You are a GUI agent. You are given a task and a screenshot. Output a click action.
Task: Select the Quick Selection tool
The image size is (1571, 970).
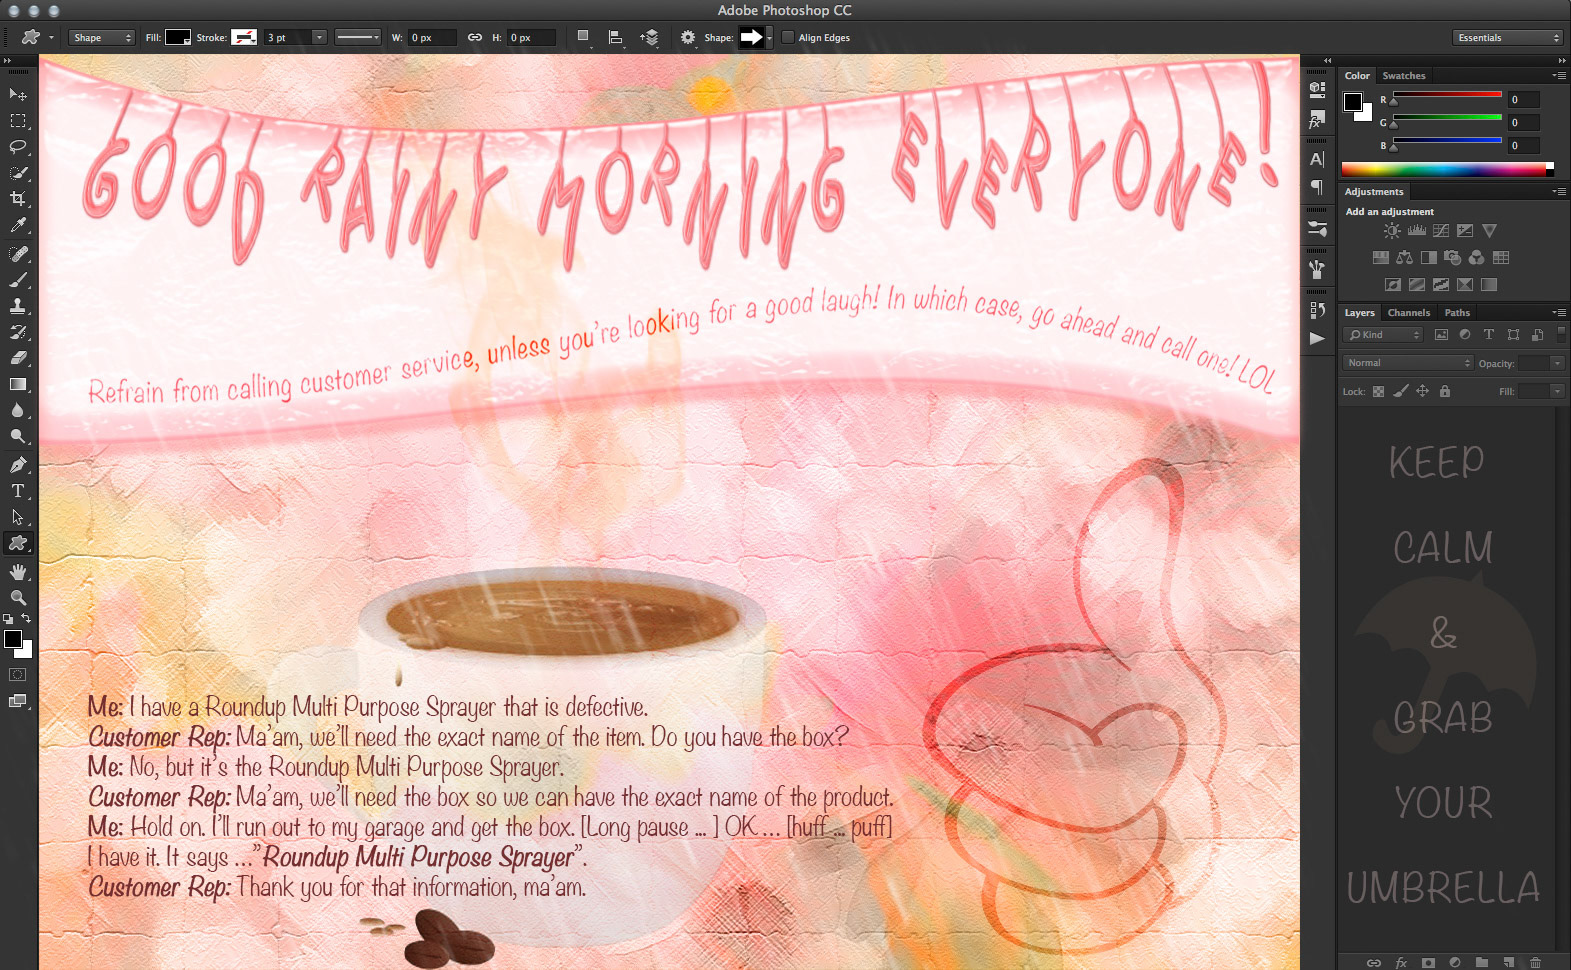[x=17, y=173]
